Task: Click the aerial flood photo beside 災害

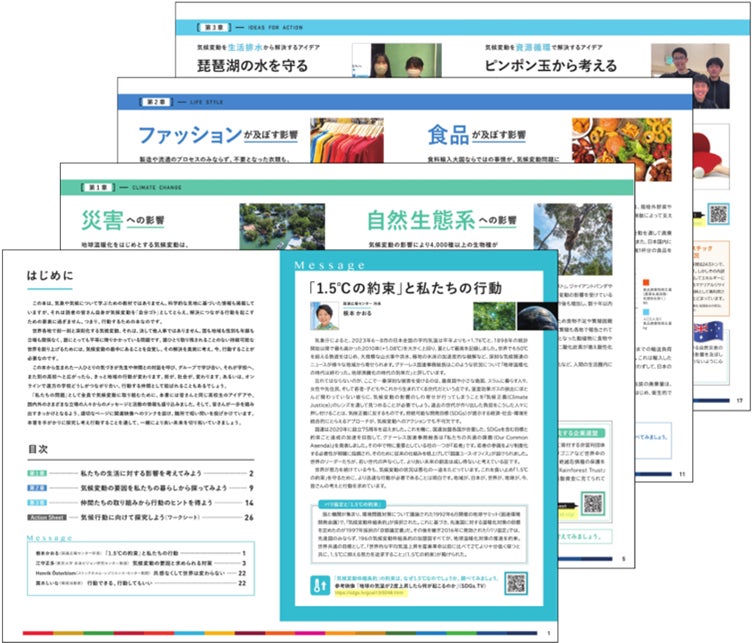Action: (x=282, y=226)
